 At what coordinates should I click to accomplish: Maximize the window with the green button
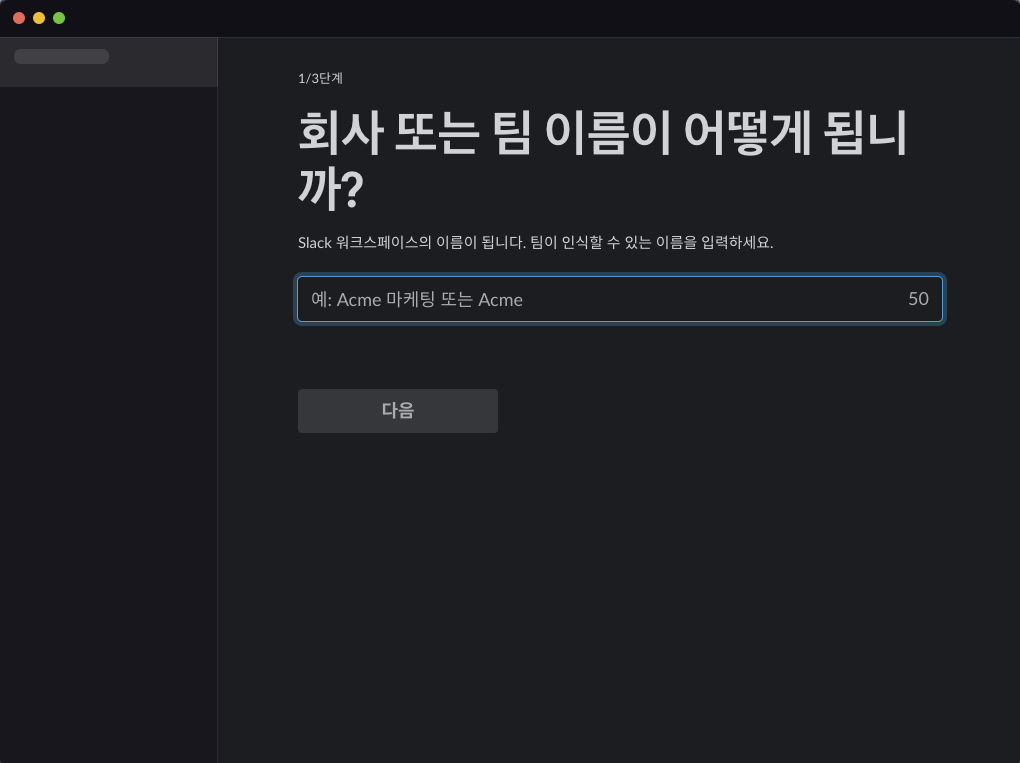click(59, 18)
